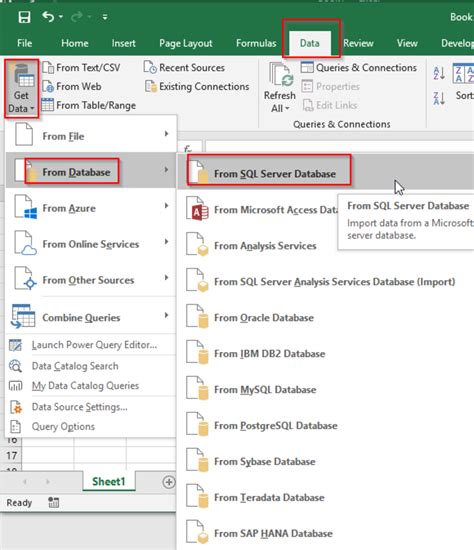
Task: Click the formula bar input field
Action: coord(339,147)
